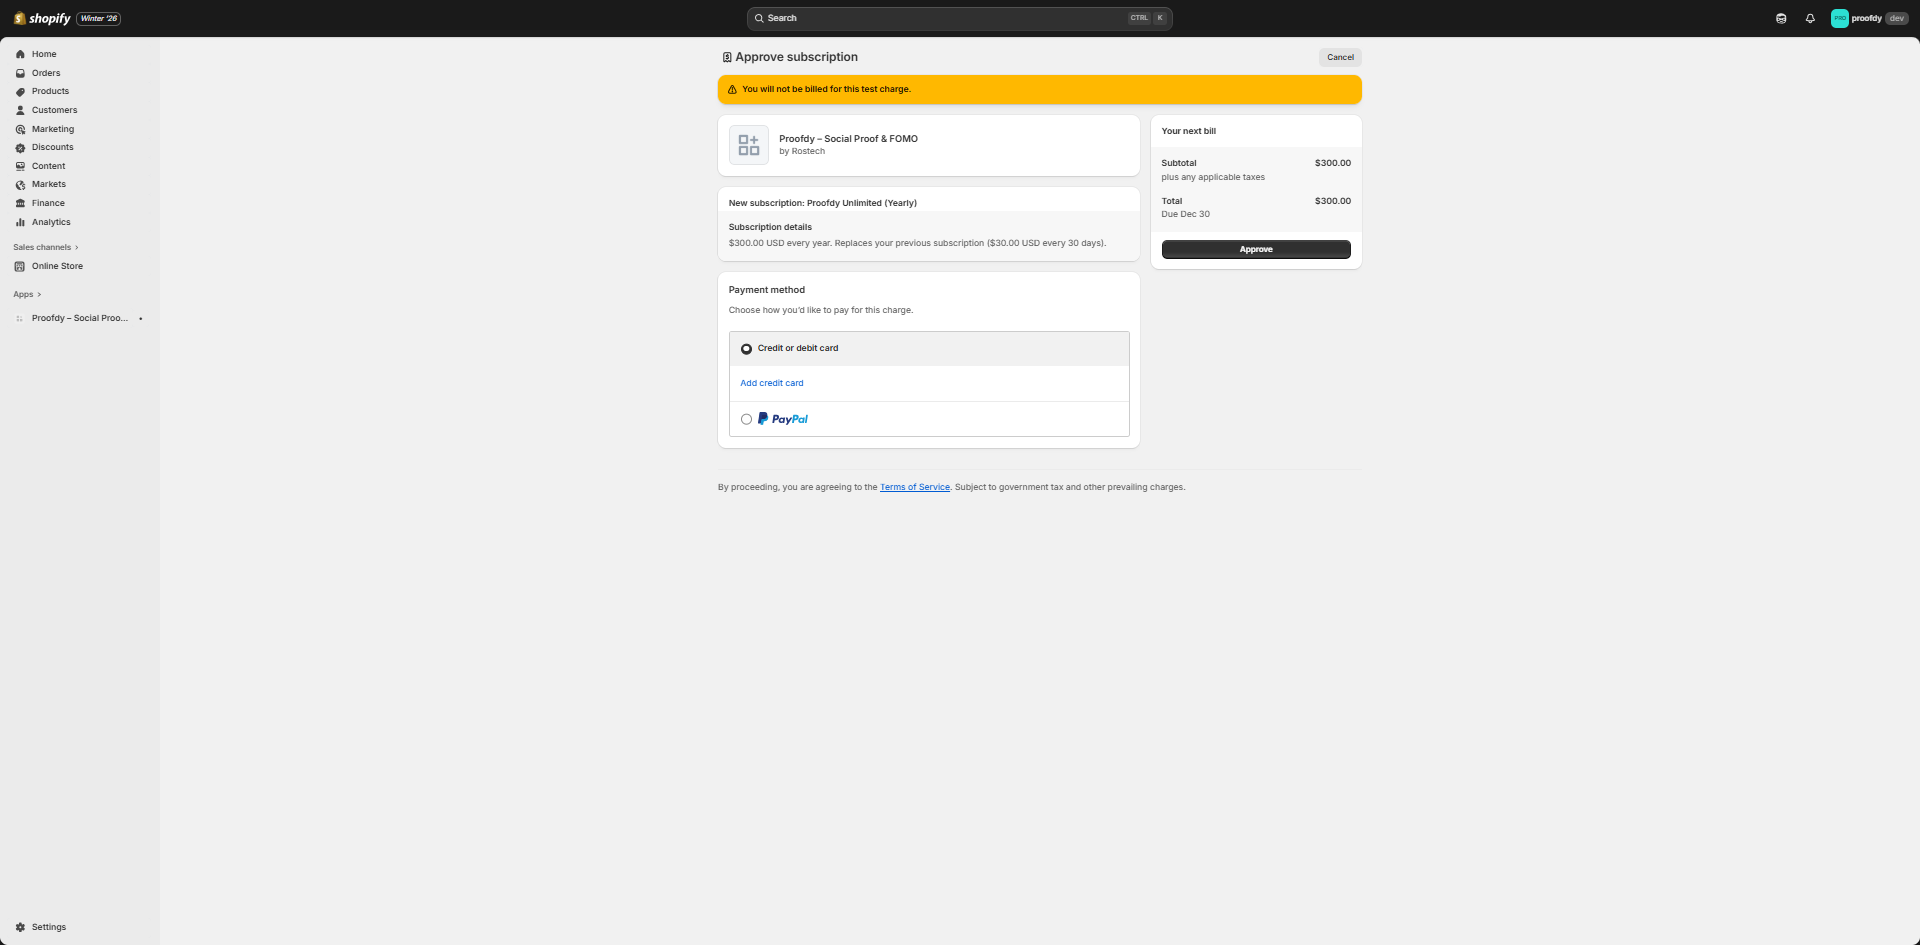Click 'You will not be billed' banner text

[826, 89]
